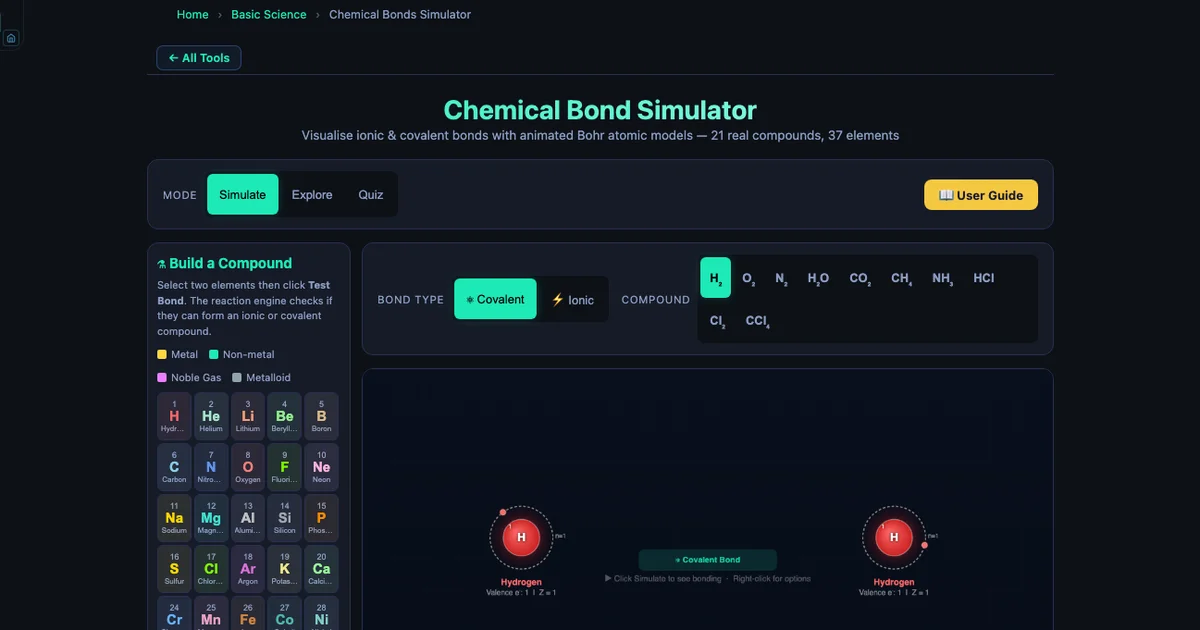Choose the HCl compound
1200x630 pixels.
[x=984, y=278]
